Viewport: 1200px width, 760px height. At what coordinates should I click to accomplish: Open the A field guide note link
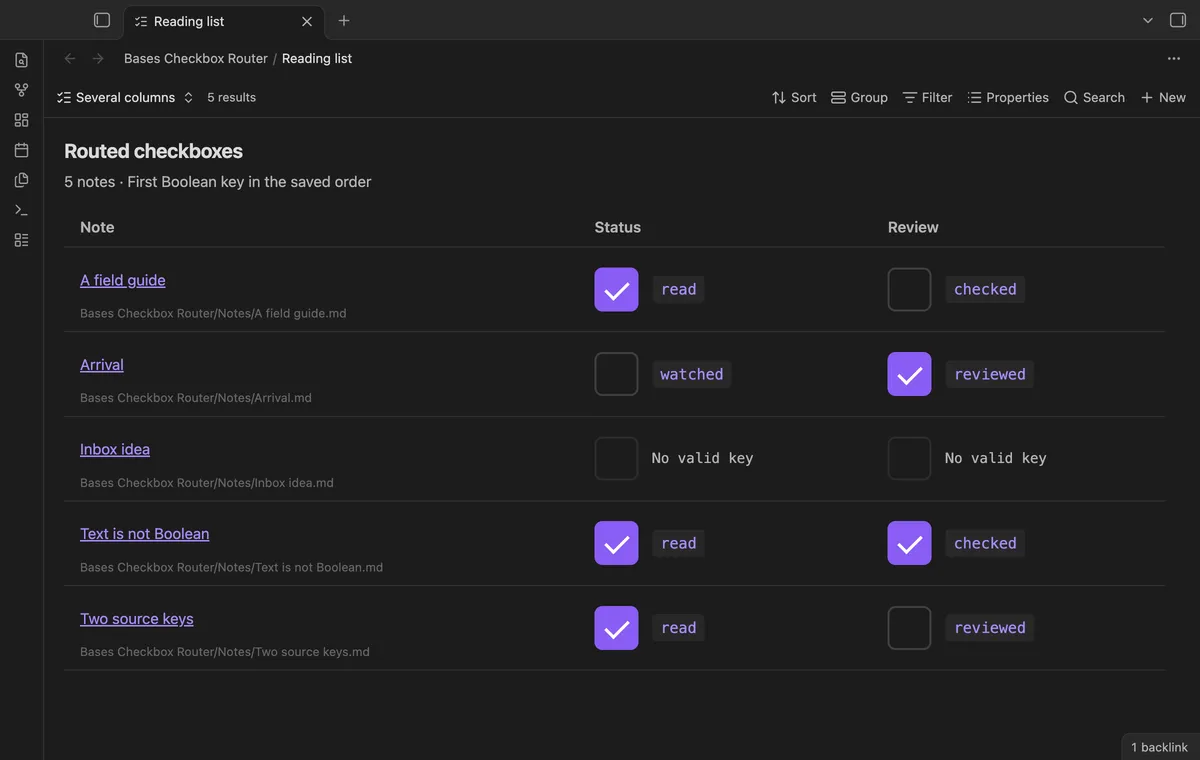[123, 280]
